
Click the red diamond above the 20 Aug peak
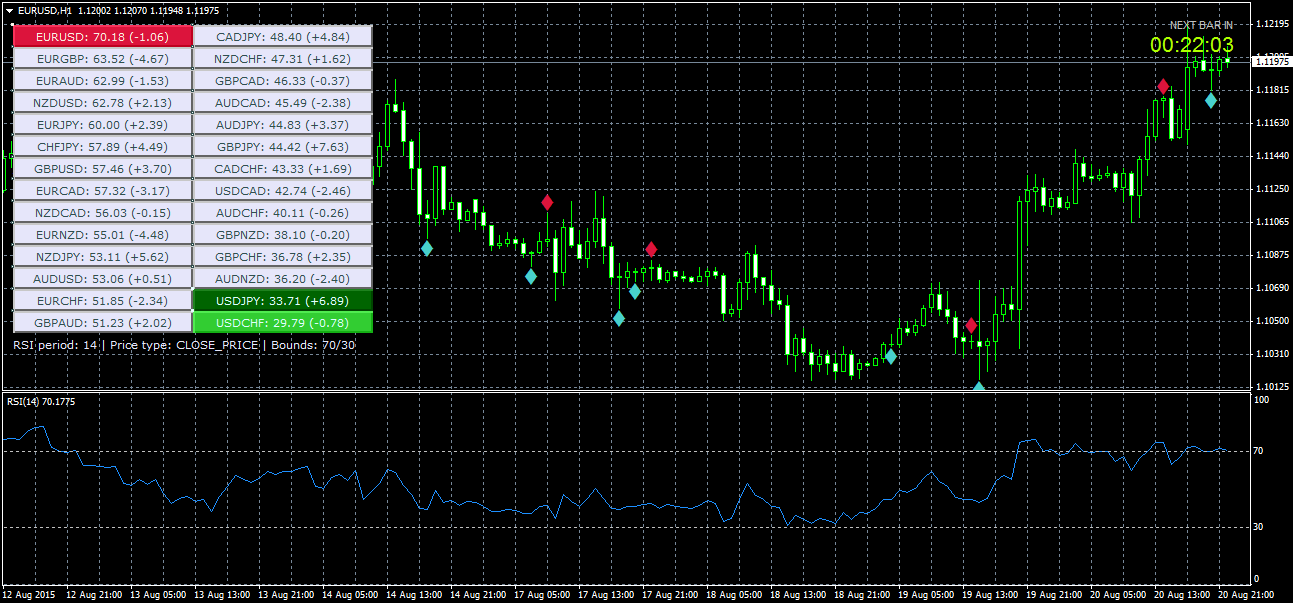pyautogui.click(x=1163, y=87)
